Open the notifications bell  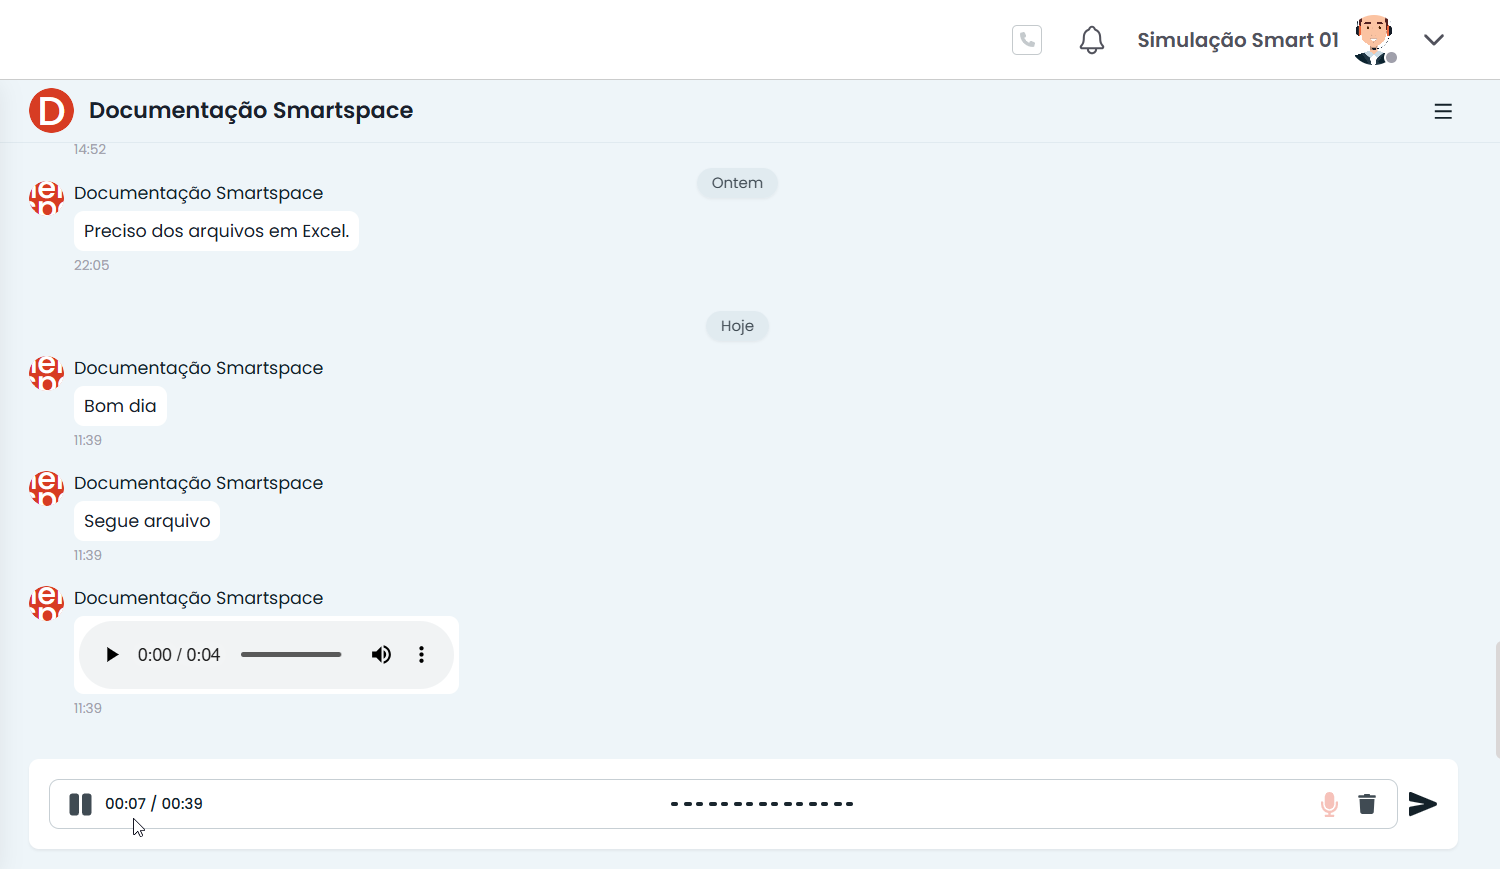point(1091,40)
